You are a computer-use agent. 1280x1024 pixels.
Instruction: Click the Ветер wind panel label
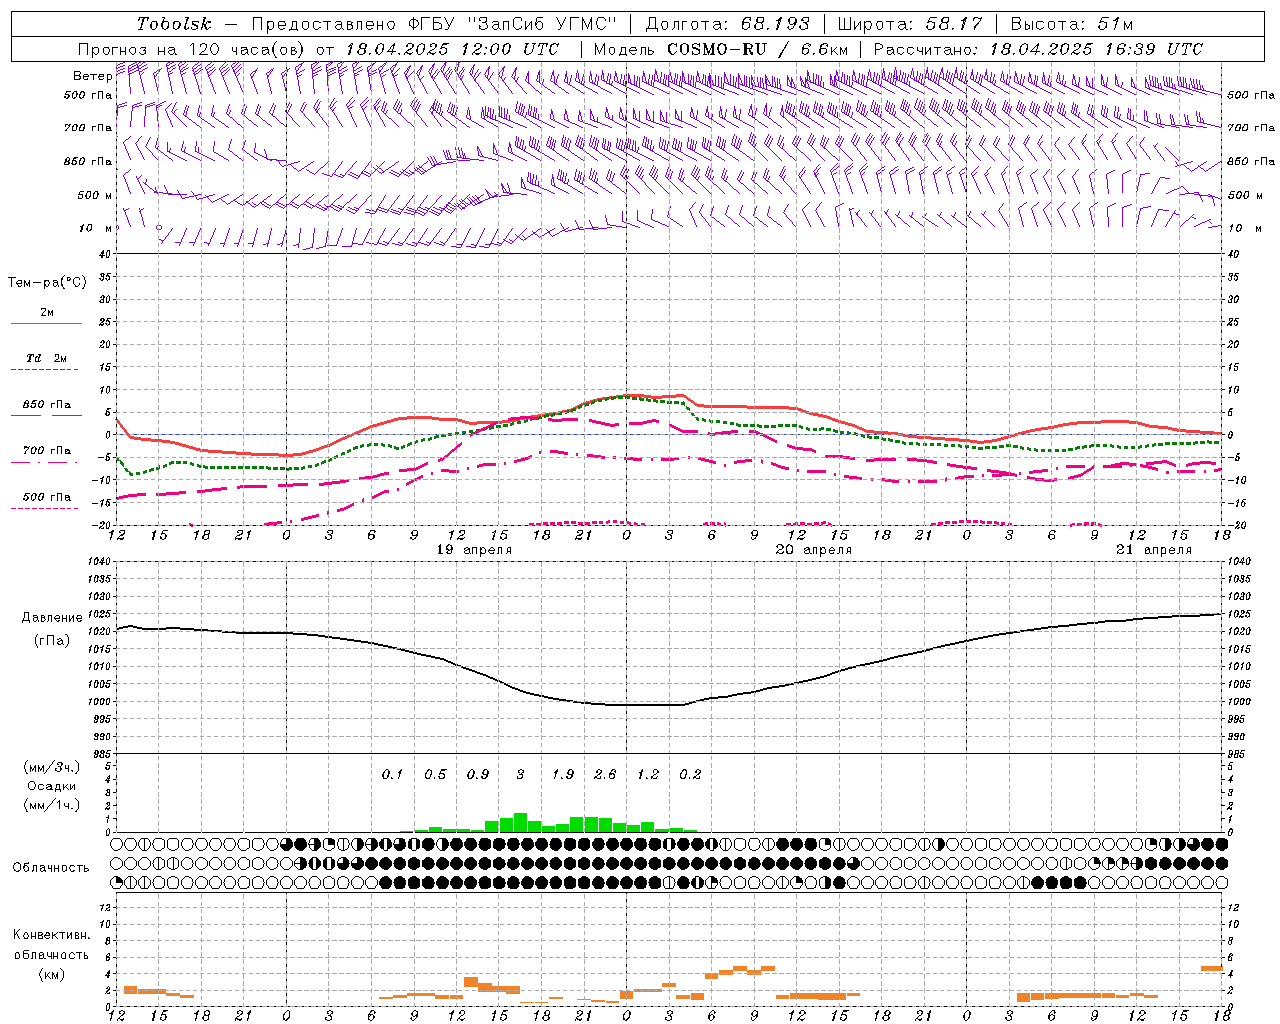(x=92, y=76)
